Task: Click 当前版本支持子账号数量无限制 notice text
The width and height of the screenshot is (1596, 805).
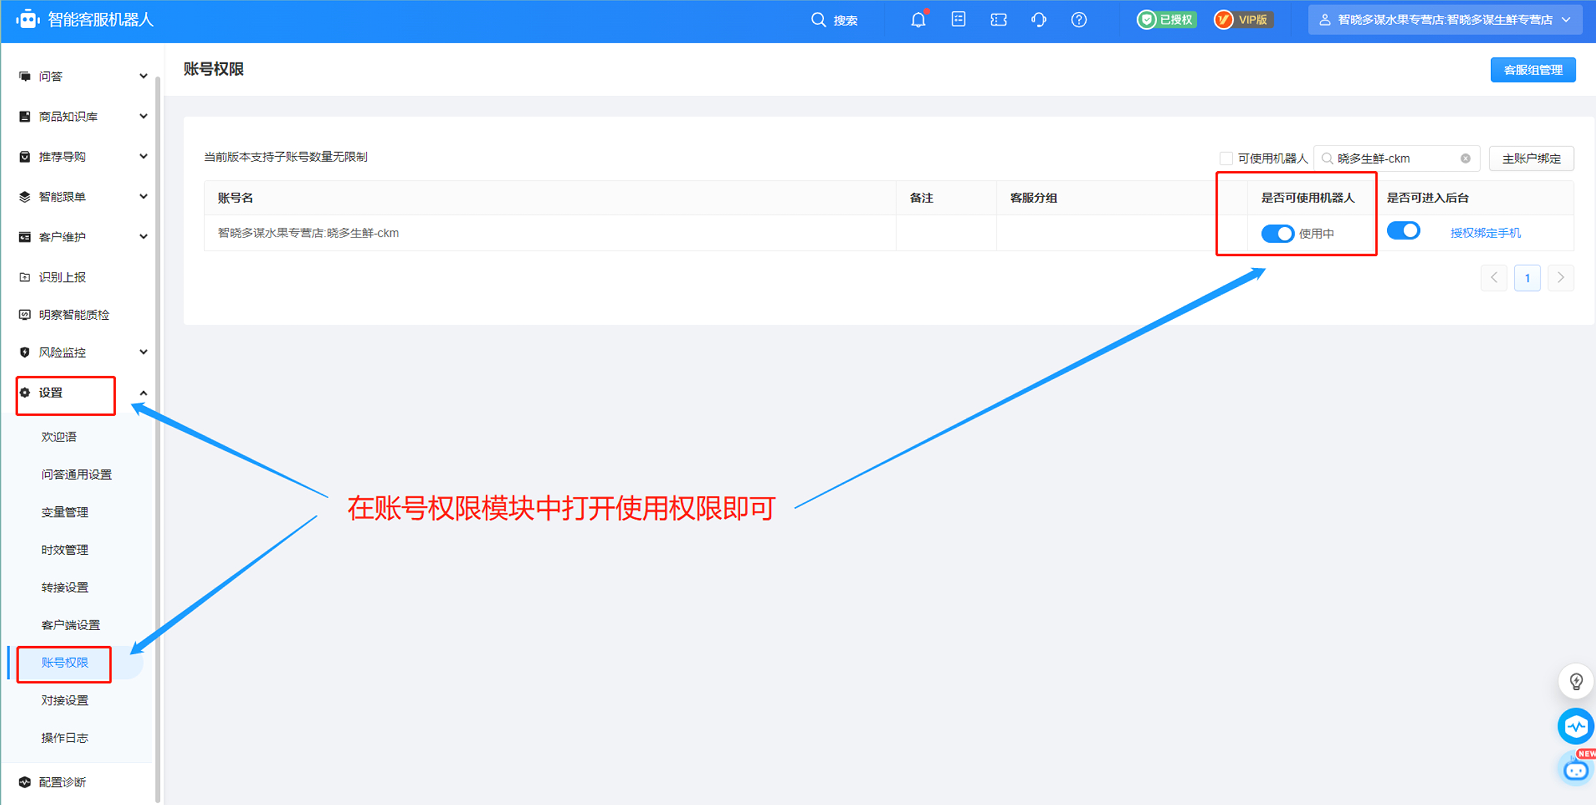Action: [x=286, y=157]
